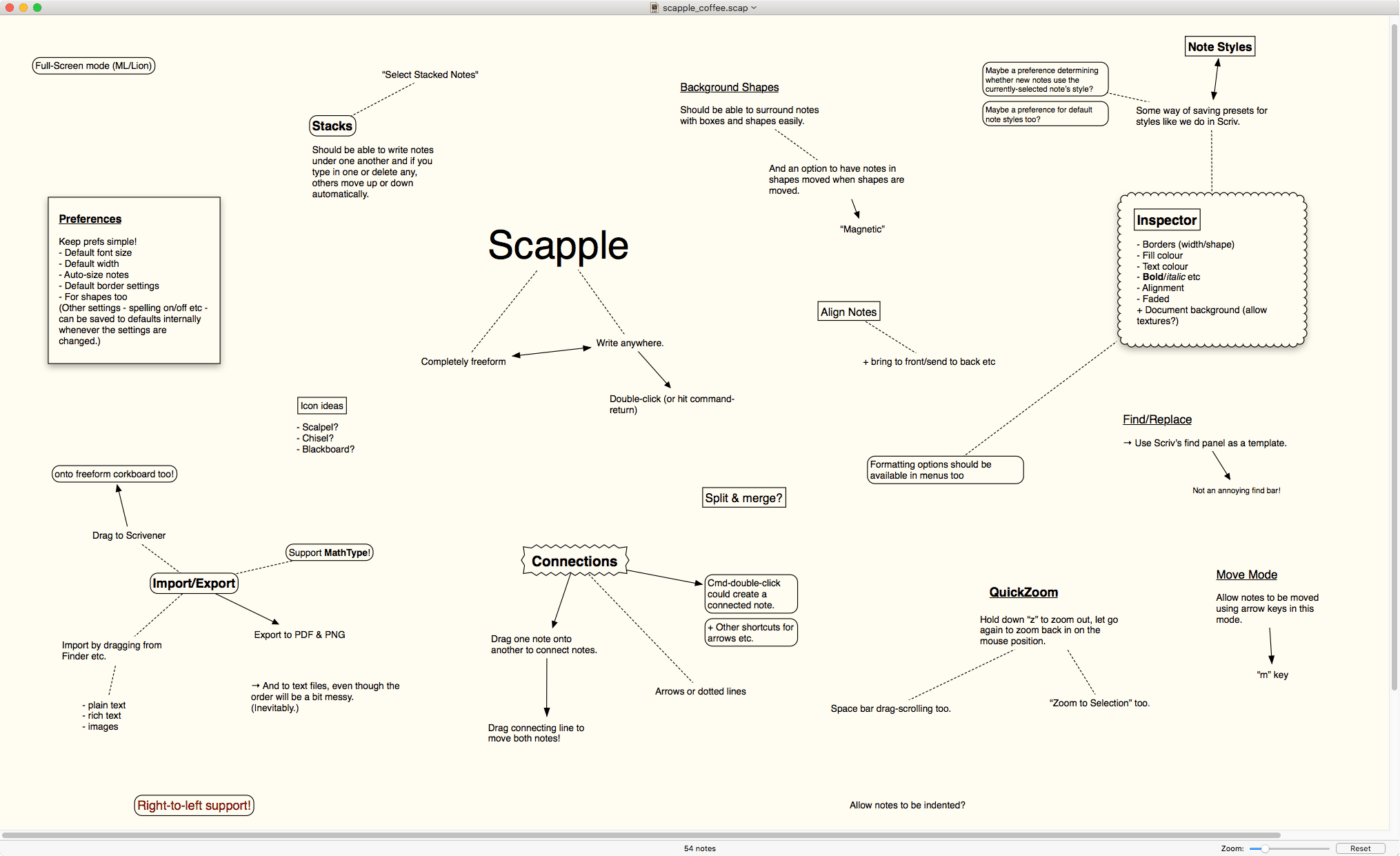
Task: Click the 54 notes status text
Action: pos(700,848)
